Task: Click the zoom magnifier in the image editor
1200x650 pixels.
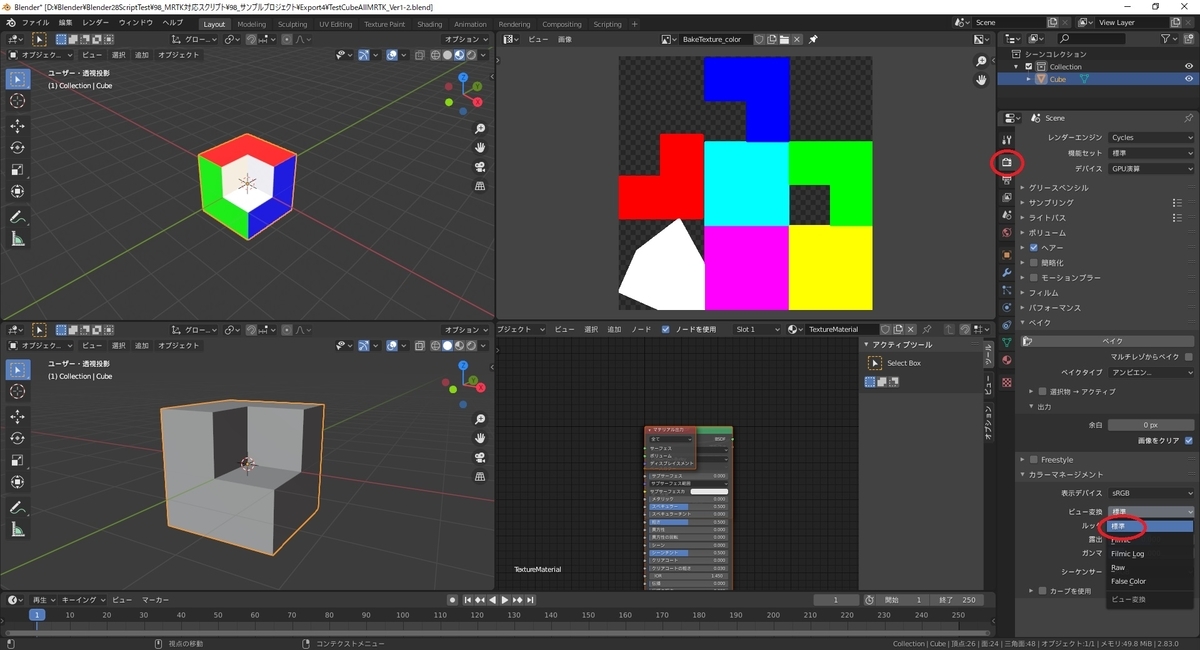Action: point(981,61)
